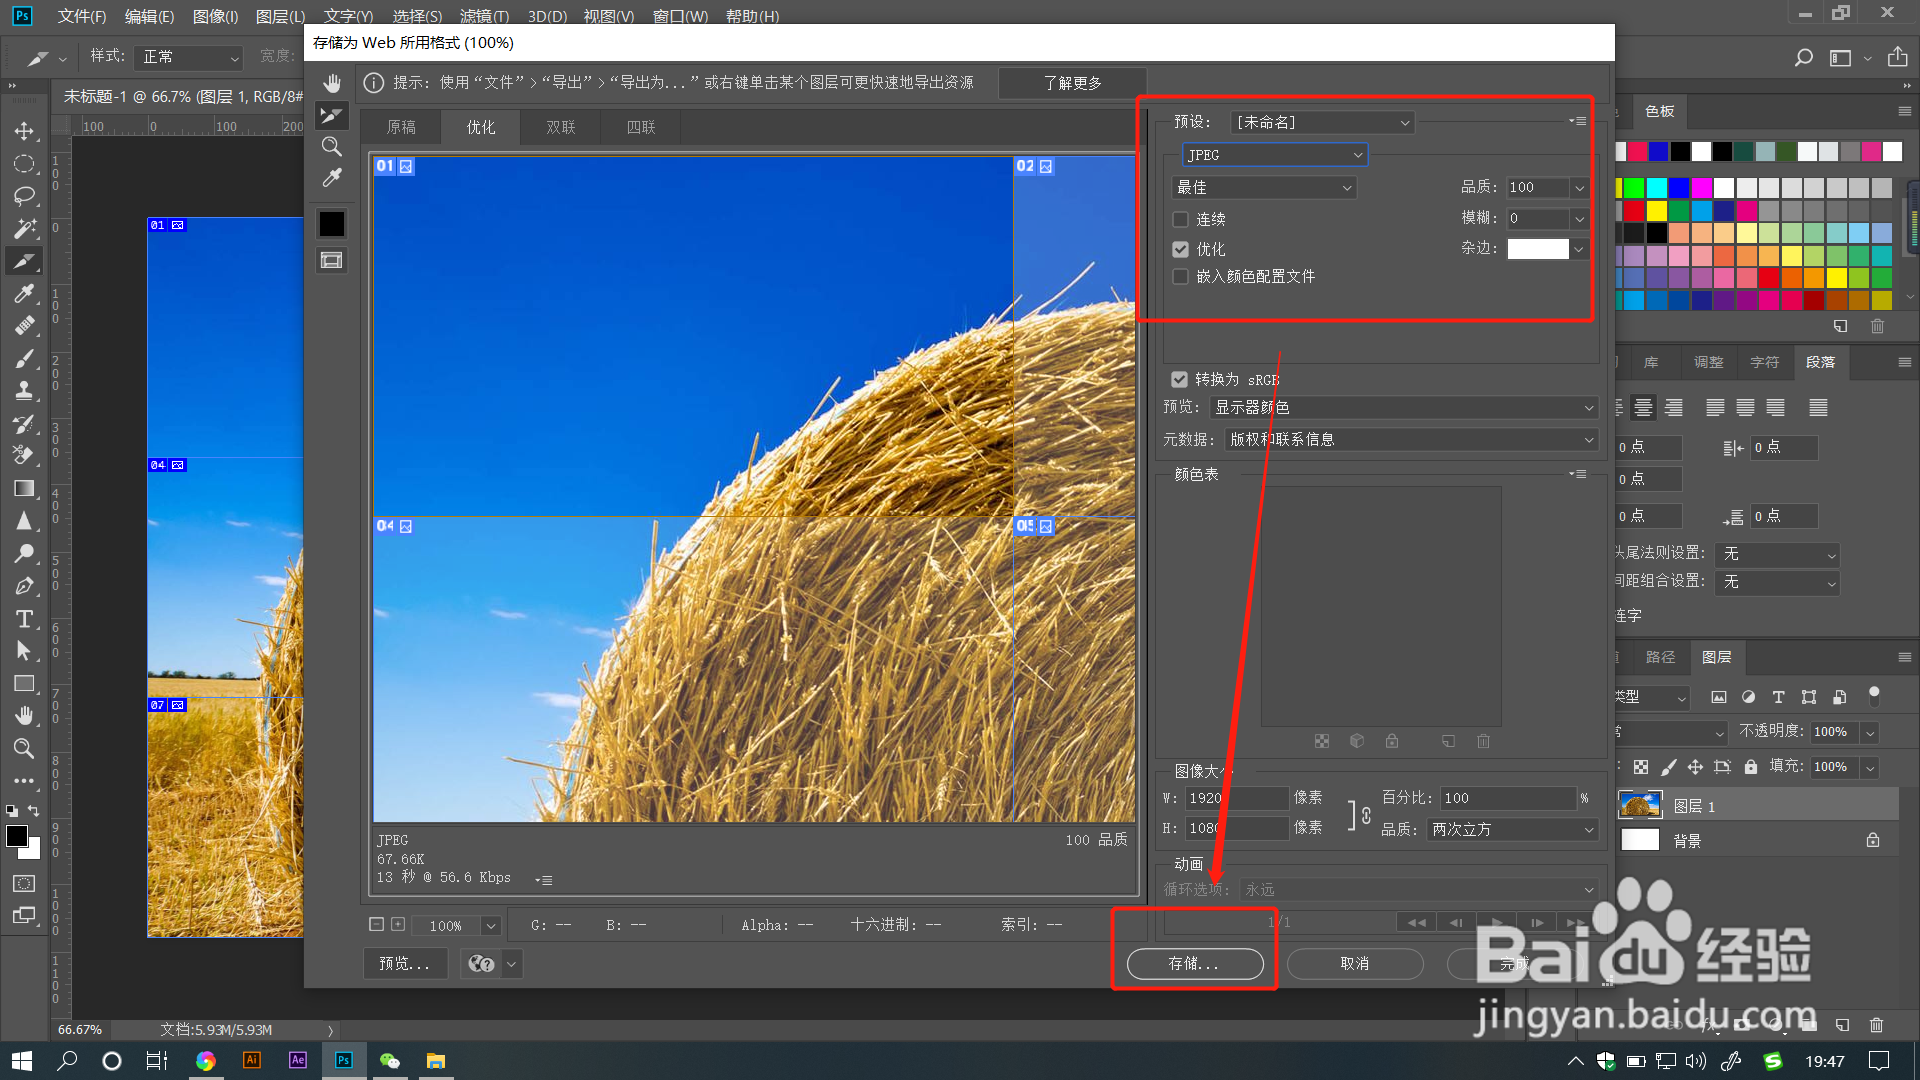Open the 预设 preset dropdown

pyautogui.click(x=1321, y=122)
